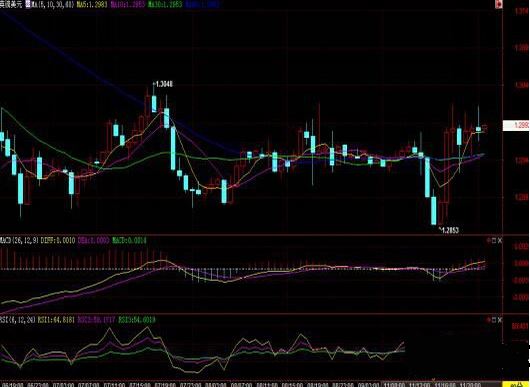This screenshot has width=530, height=387.
Task: Close the MACD indicator panel
Action: pyautogui.click(x=500, y=240)
